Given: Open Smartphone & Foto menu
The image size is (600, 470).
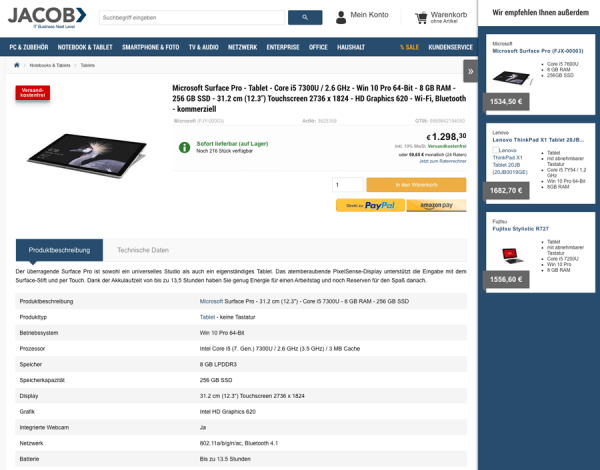Looking at the screenshot, I should [x=150, y=47].
